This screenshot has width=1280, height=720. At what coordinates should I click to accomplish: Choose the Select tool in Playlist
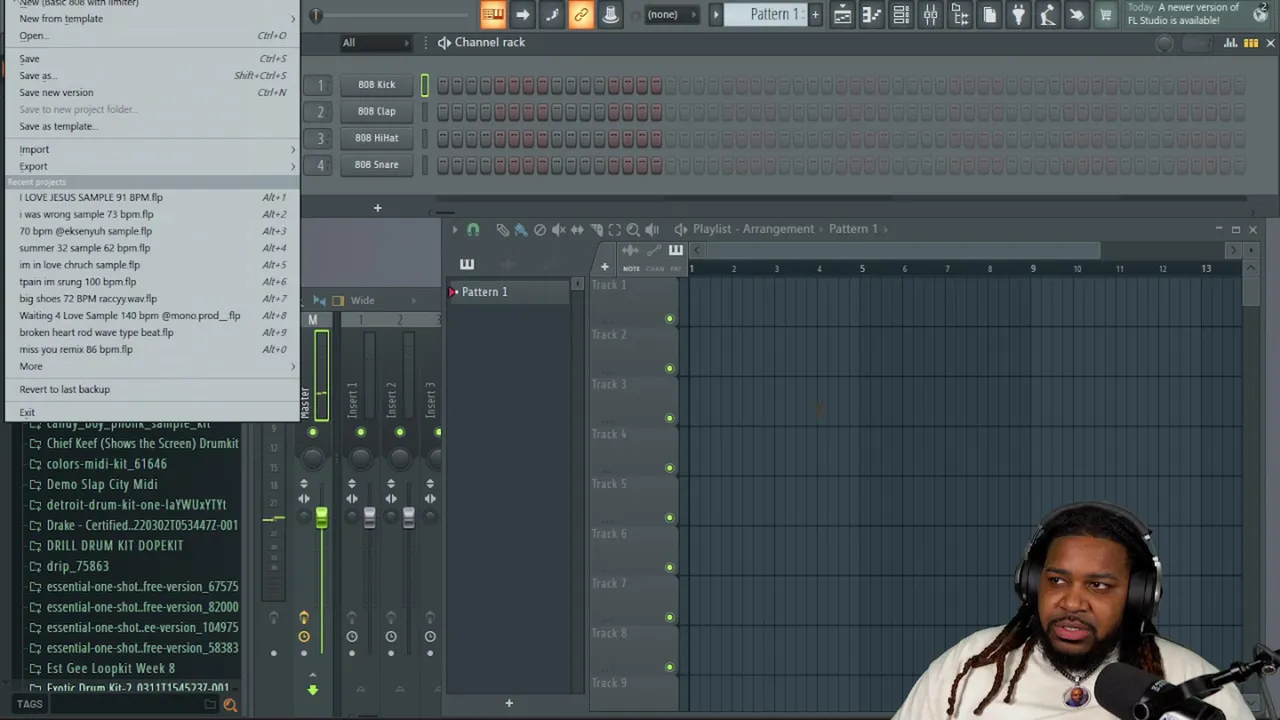pos(615,229)
